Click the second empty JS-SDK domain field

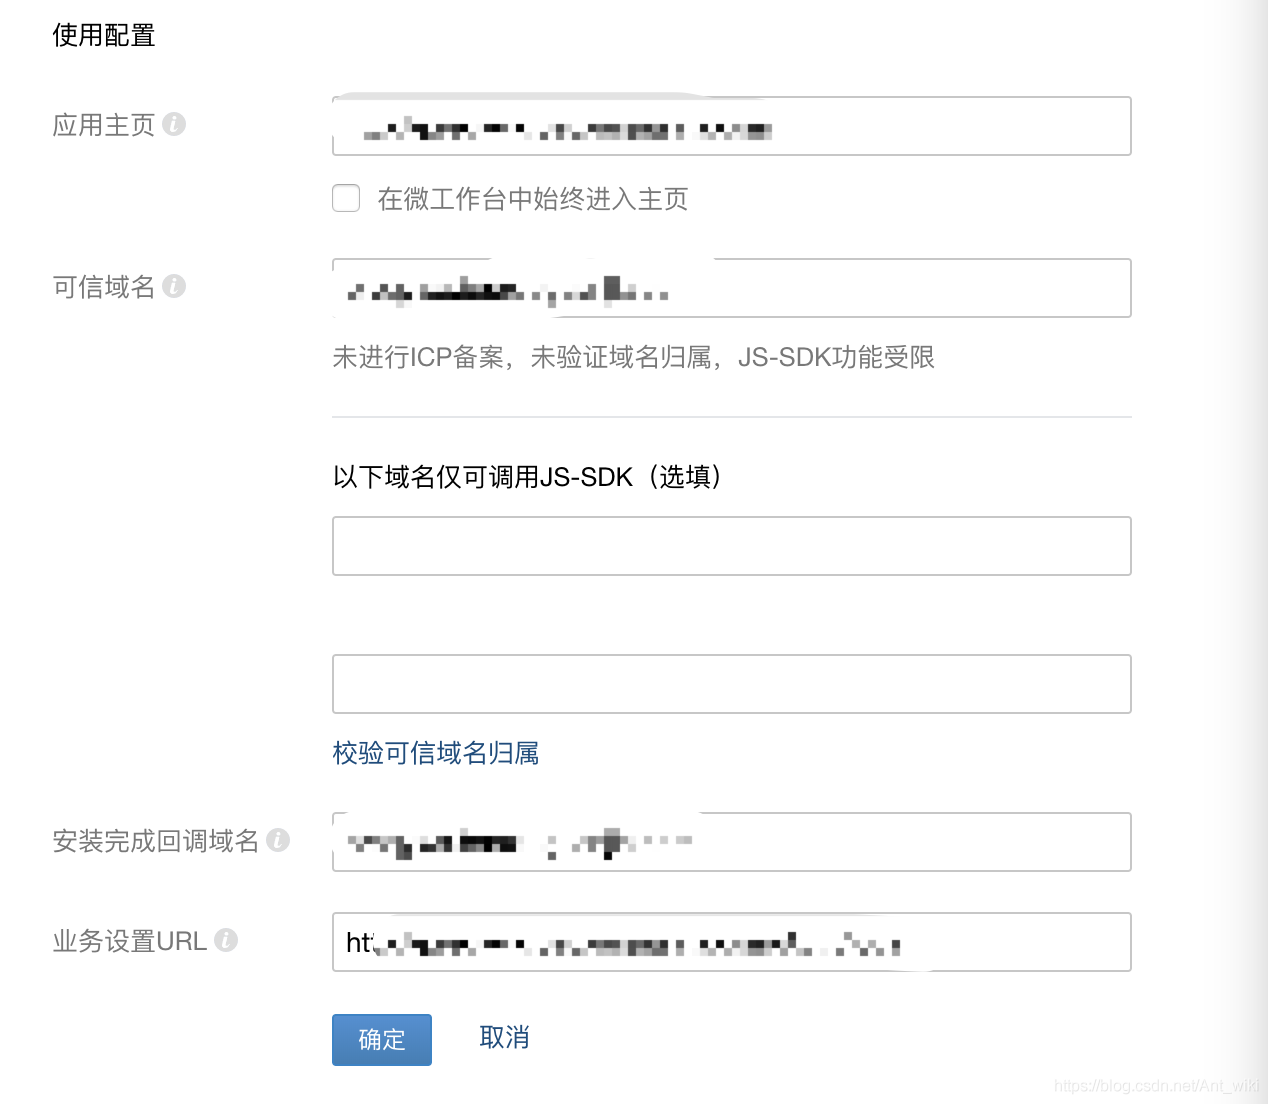click(x=731, y=684)
